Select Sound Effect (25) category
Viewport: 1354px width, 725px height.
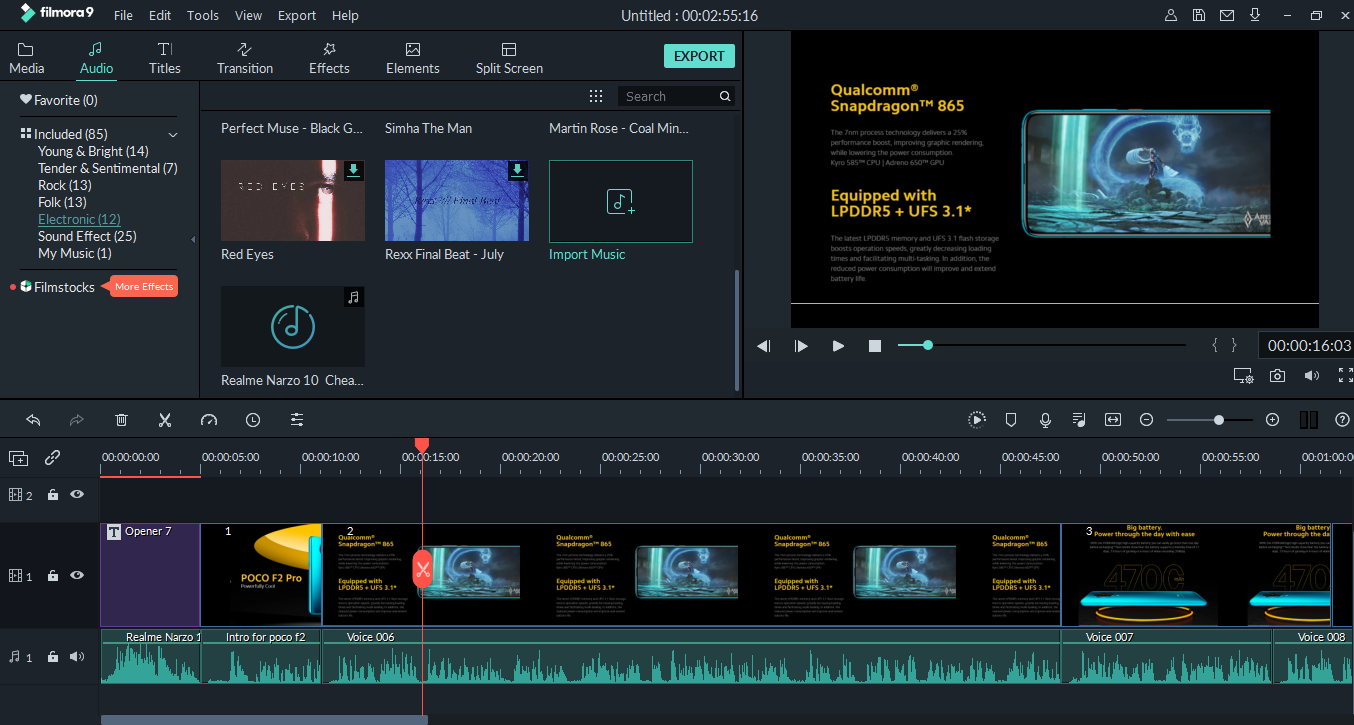(x=87, y=236)
